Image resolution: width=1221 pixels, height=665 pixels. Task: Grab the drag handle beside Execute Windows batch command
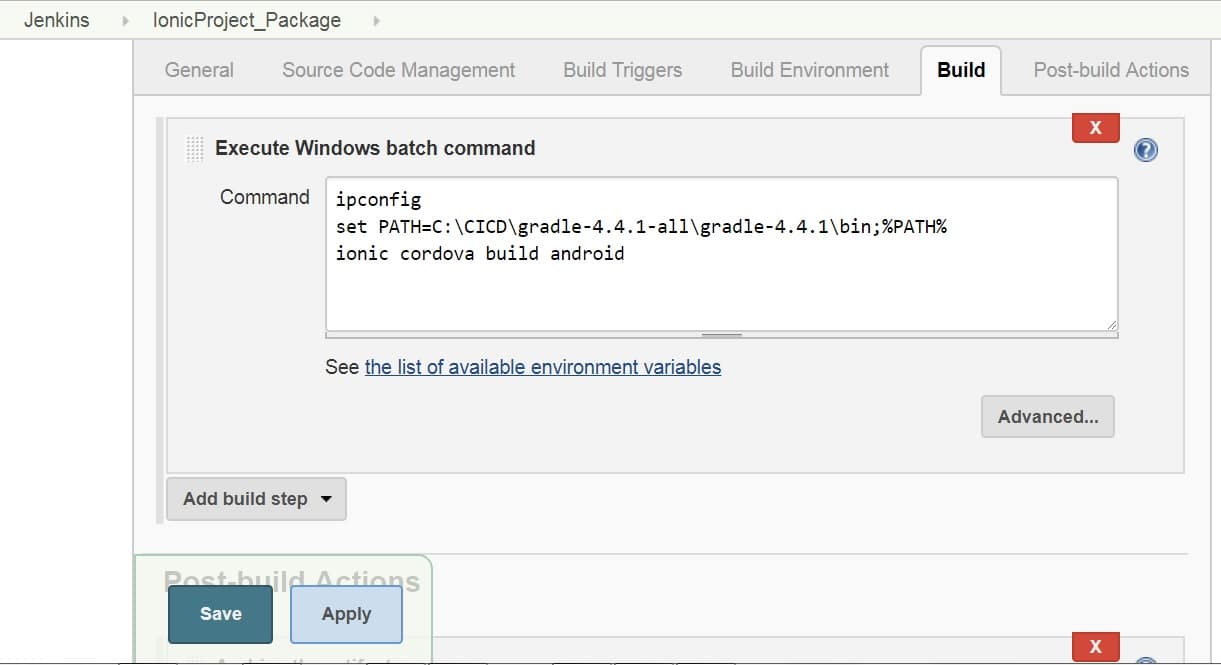click(196, 148)
